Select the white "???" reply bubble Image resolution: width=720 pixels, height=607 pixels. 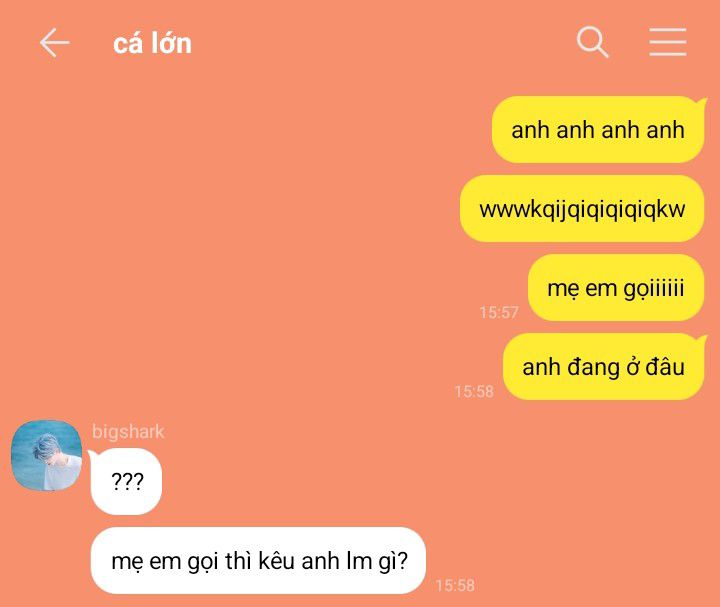[127, 481]
